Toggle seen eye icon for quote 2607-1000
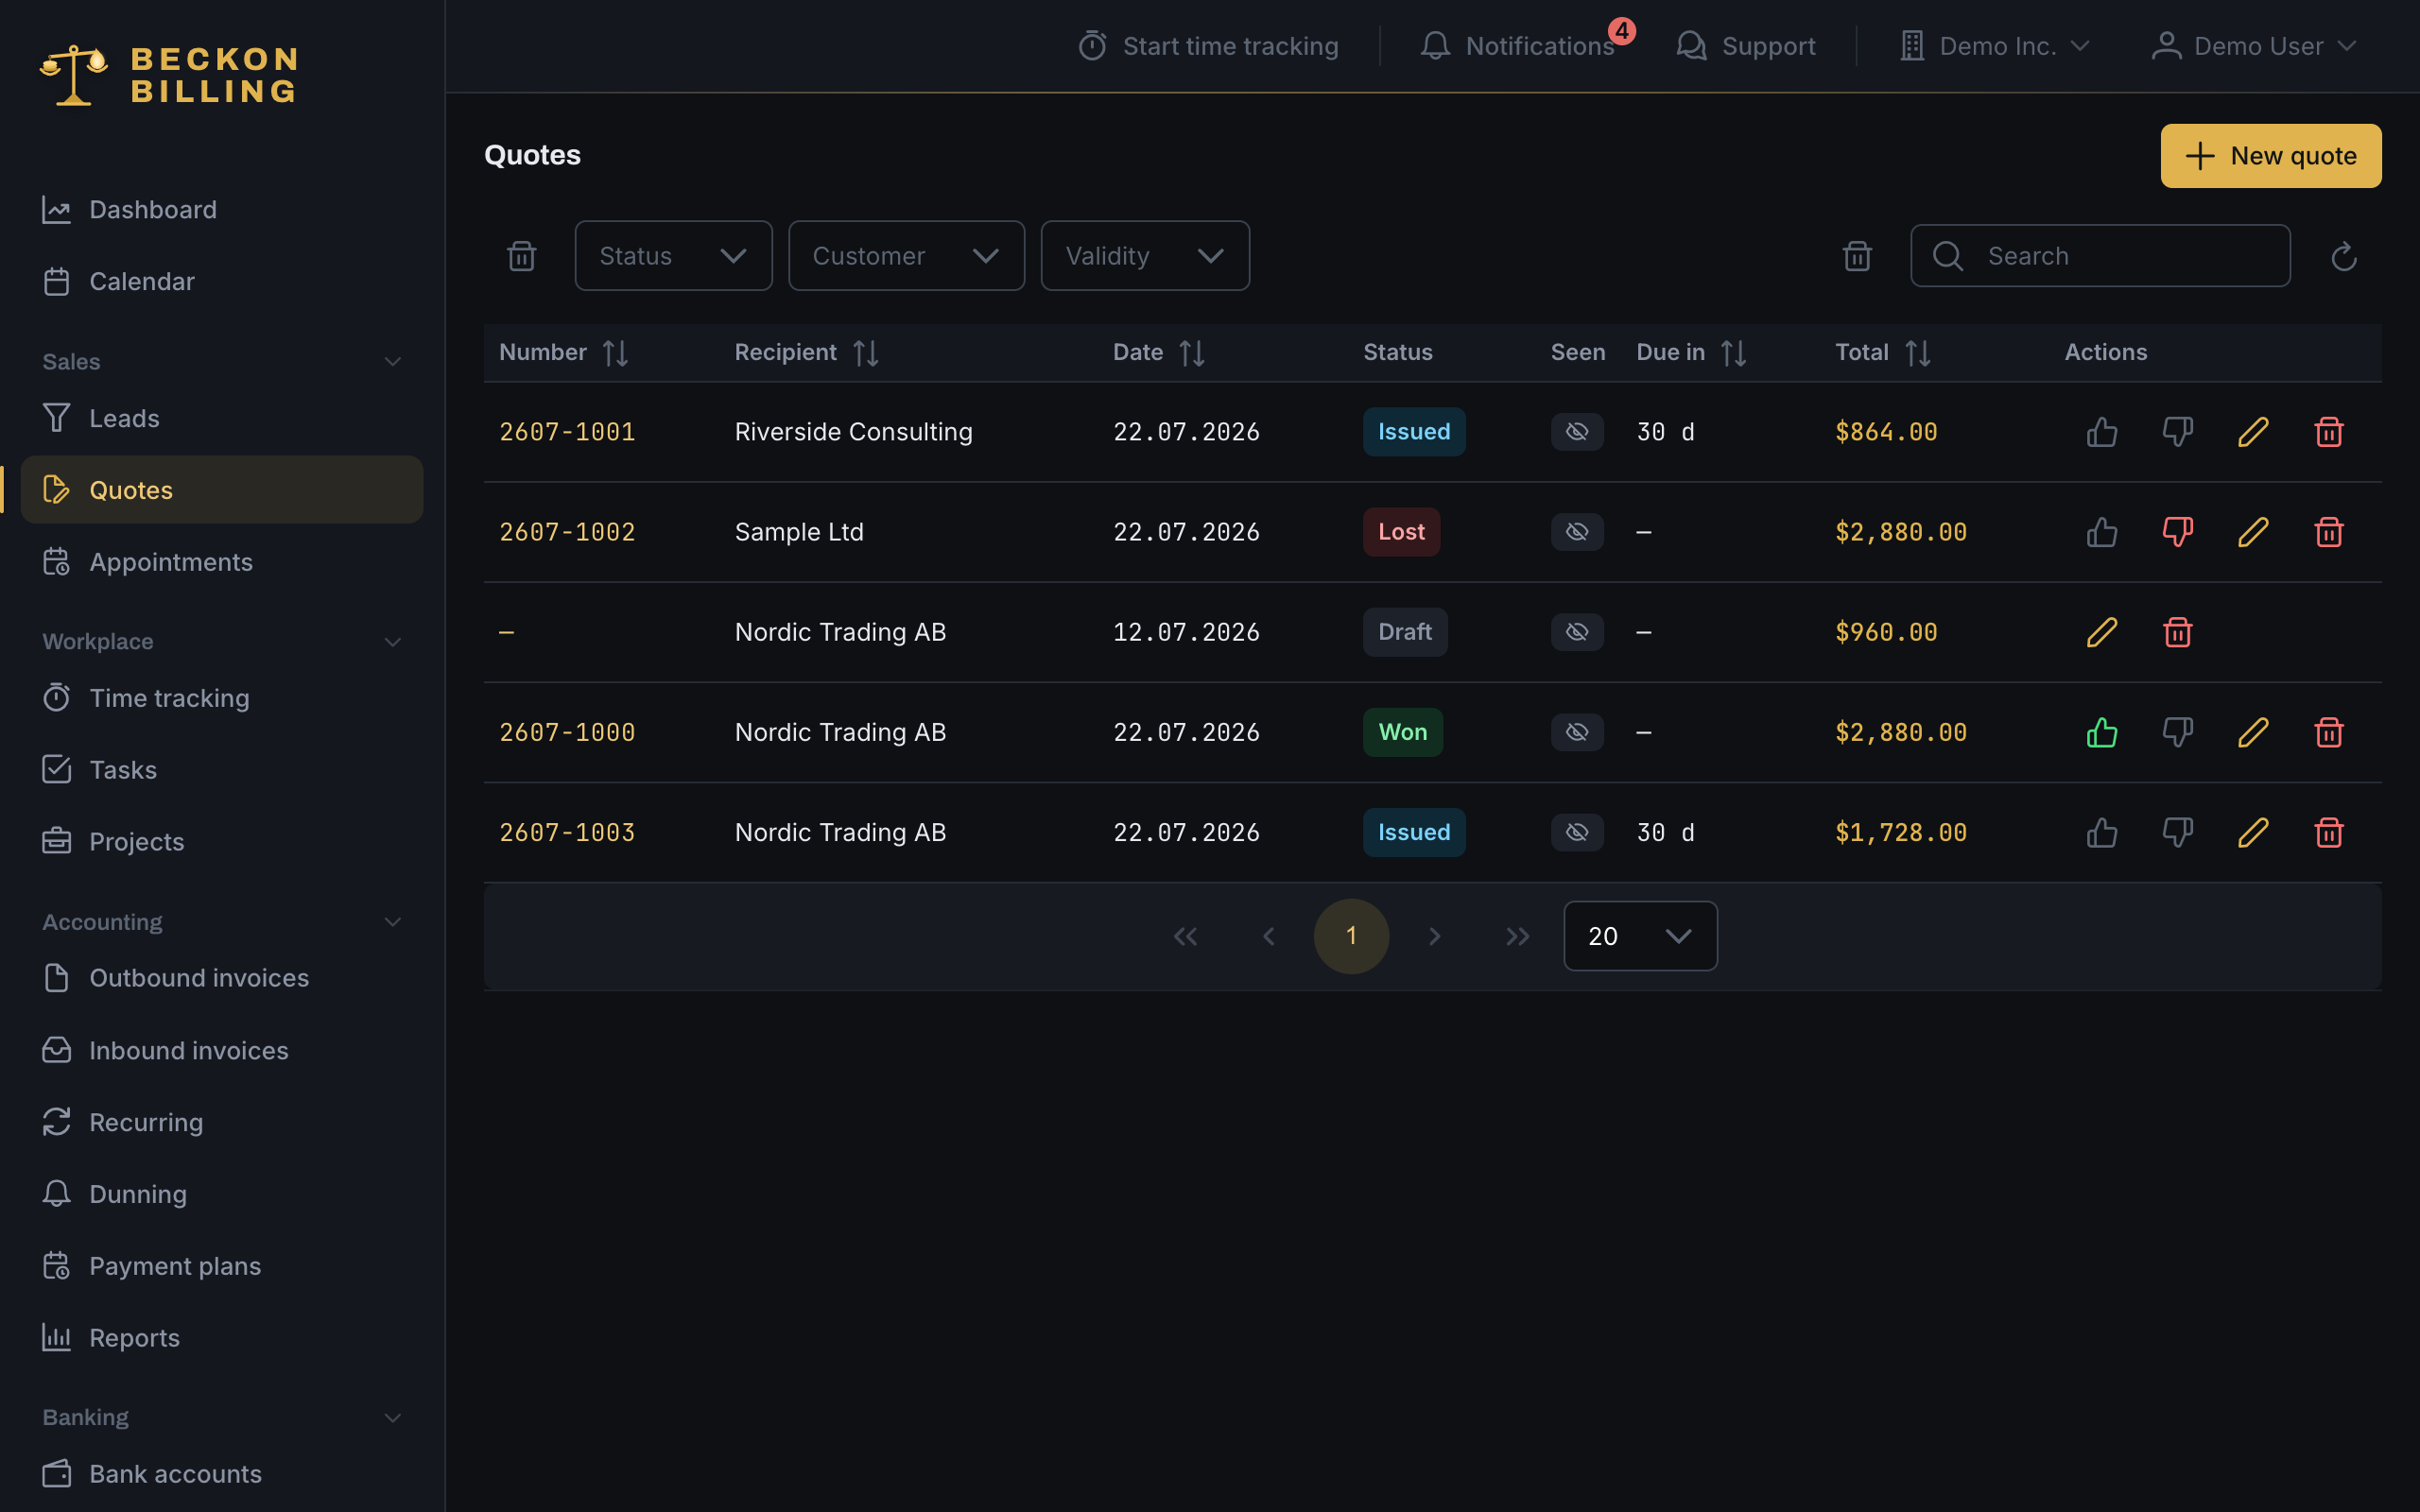 click(1577, 732)
